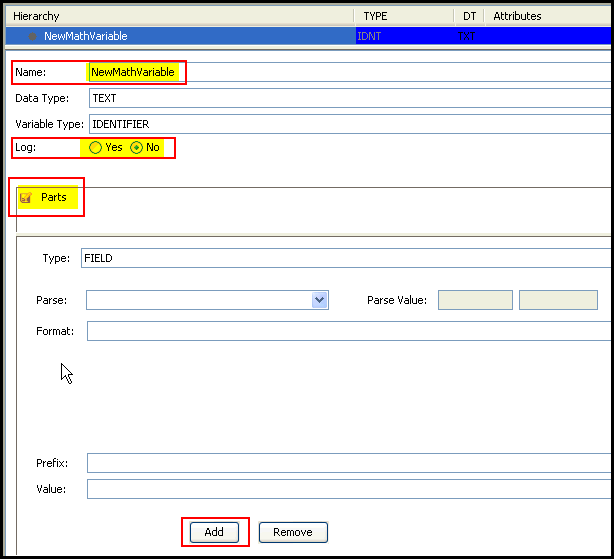This screenshot has width=614, height=559.
Task: Click the Remove button
Action: [293, 532]
